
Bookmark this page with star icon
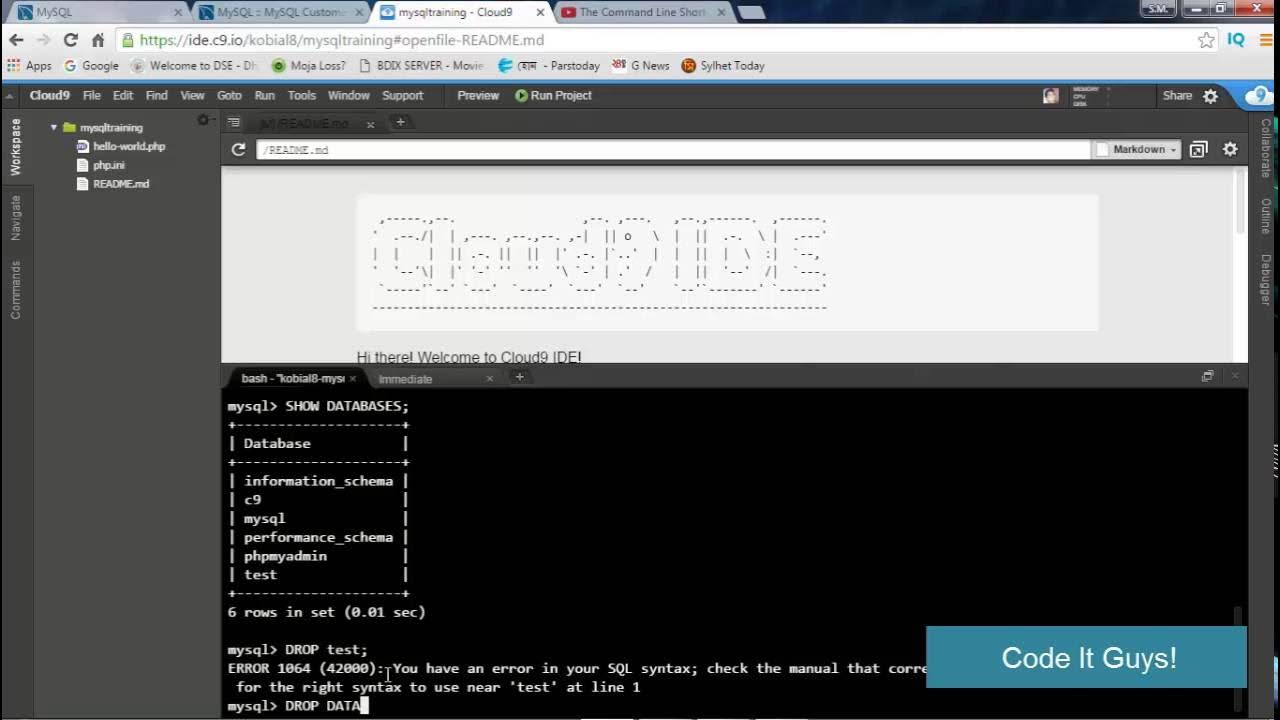[x=1206, y=40]
